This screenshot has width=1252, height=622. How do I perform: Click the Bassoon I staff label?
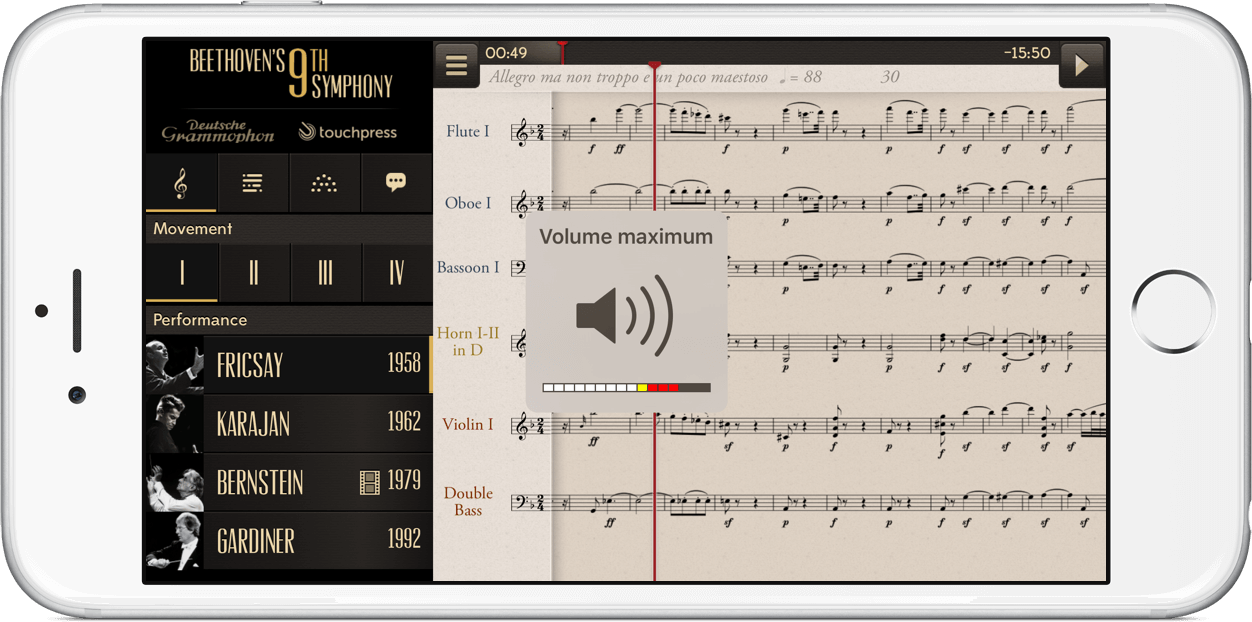click(468, 267)
